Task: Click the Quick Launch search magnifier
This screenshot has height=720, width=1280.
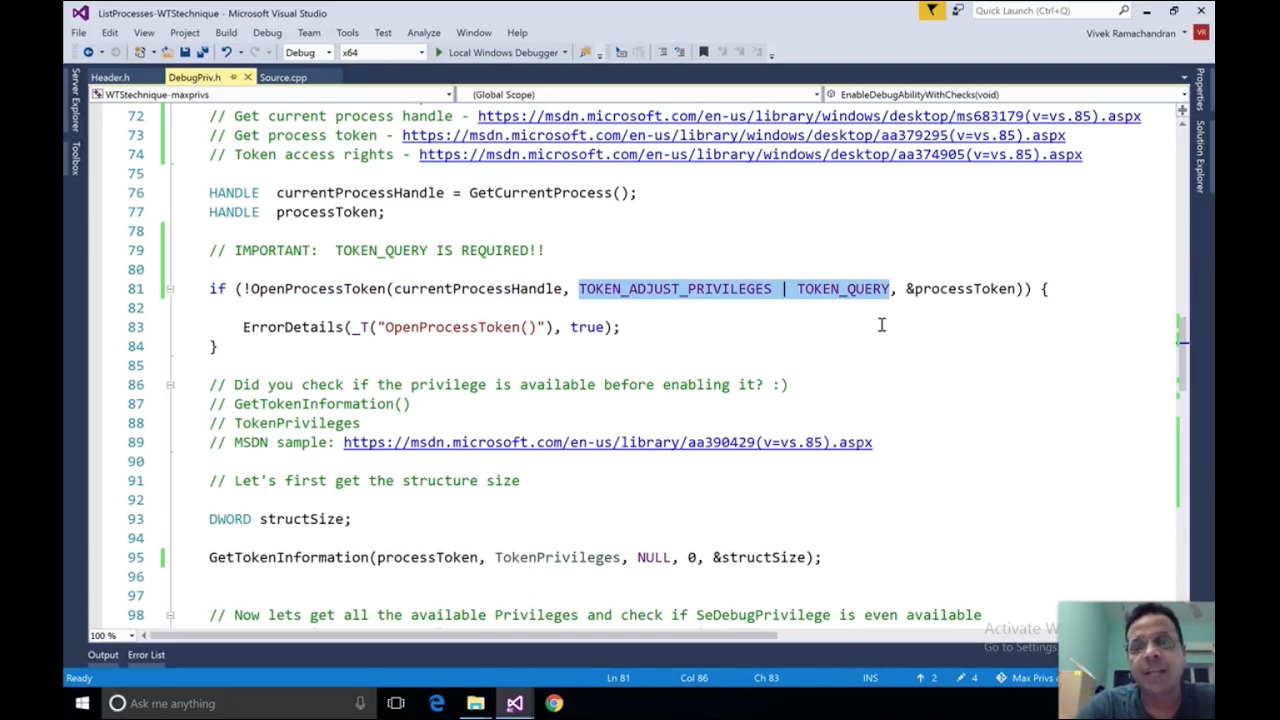Action: pyautogui.click(x=1124, y=11)
